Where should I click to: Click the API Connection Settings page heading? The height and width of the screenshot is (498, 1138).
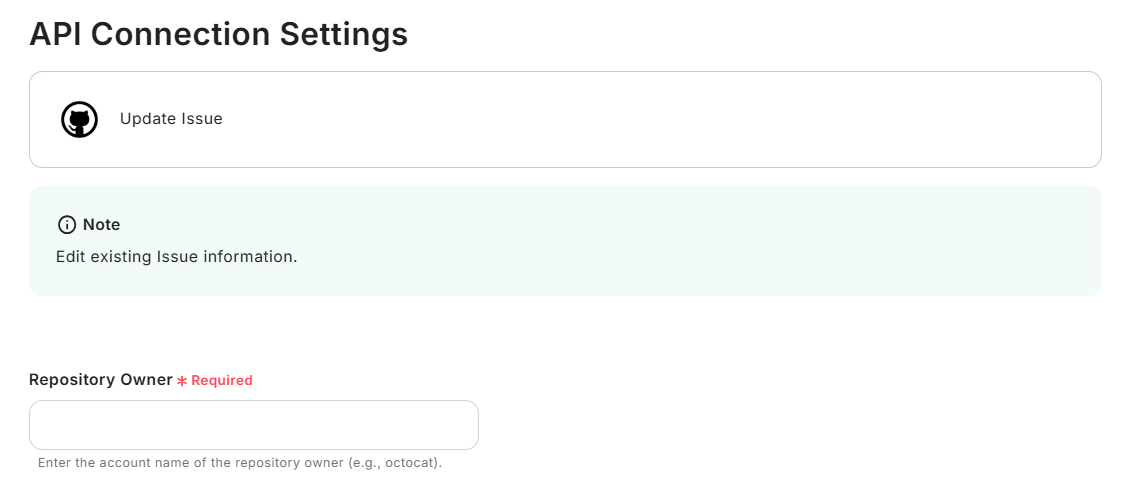pyautogui.click(x=219, y=34)
